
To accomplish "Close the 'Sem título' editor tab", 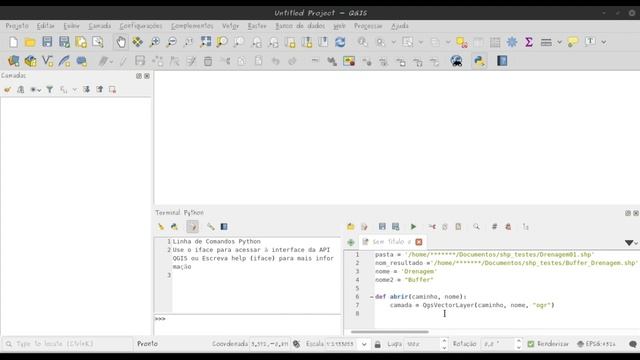I will click(419, 242).
